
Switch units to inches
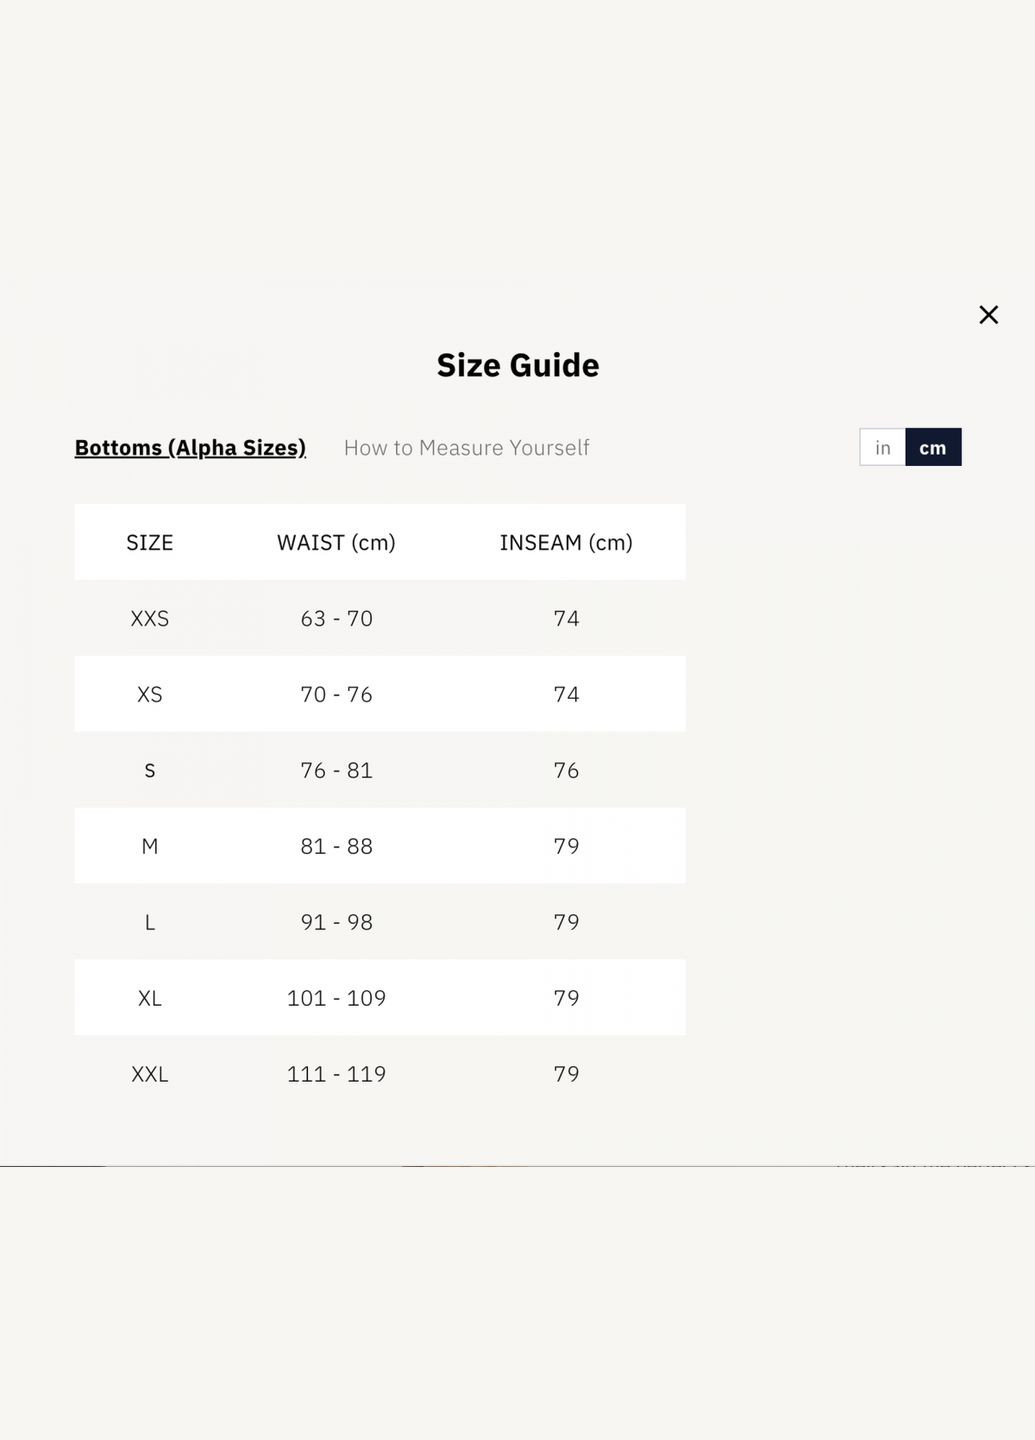coord(882,448)
